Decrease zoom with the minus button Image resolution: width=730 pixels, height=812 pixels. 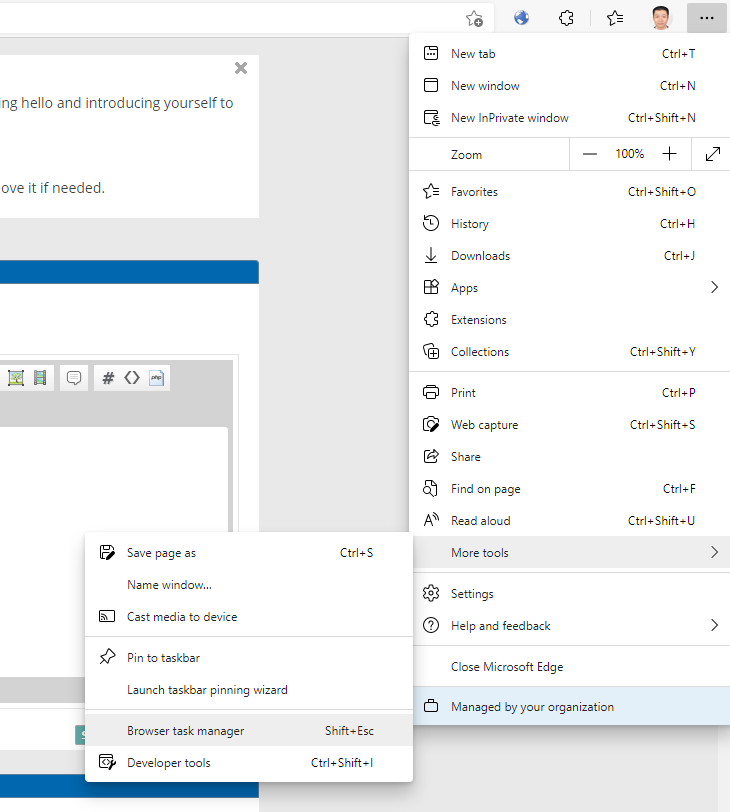tap(590, 154)
